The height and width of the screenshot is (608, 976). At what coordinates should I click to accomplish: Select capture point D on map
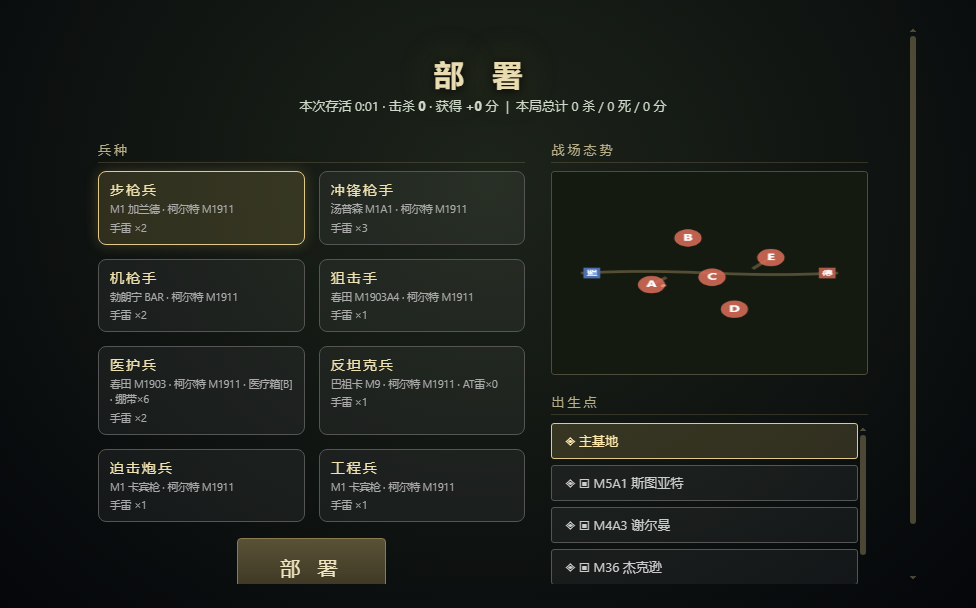(x=734, y=309)
